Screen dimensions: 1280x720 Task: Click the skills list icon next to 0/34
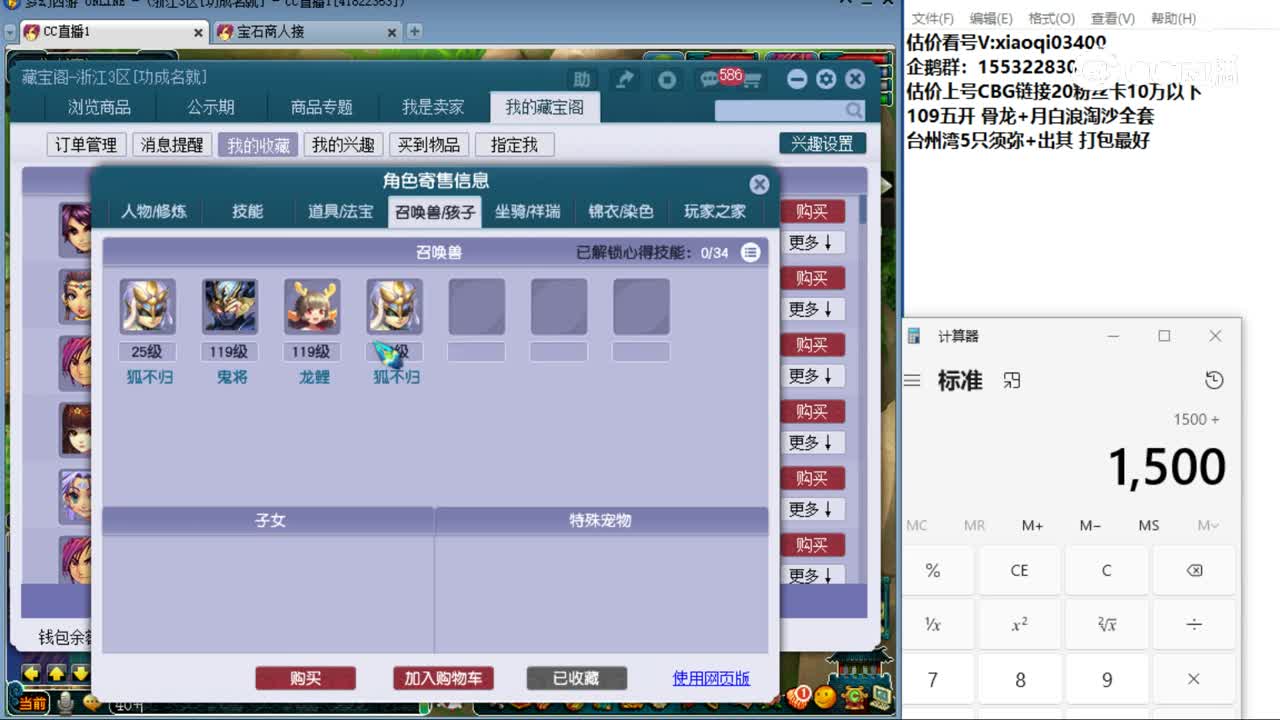(750, 253)
